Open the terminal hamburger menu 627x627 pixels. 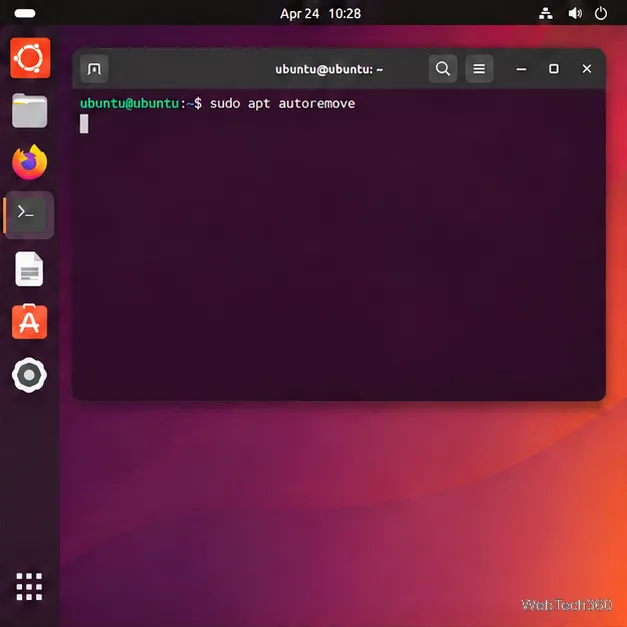[479, 69]
